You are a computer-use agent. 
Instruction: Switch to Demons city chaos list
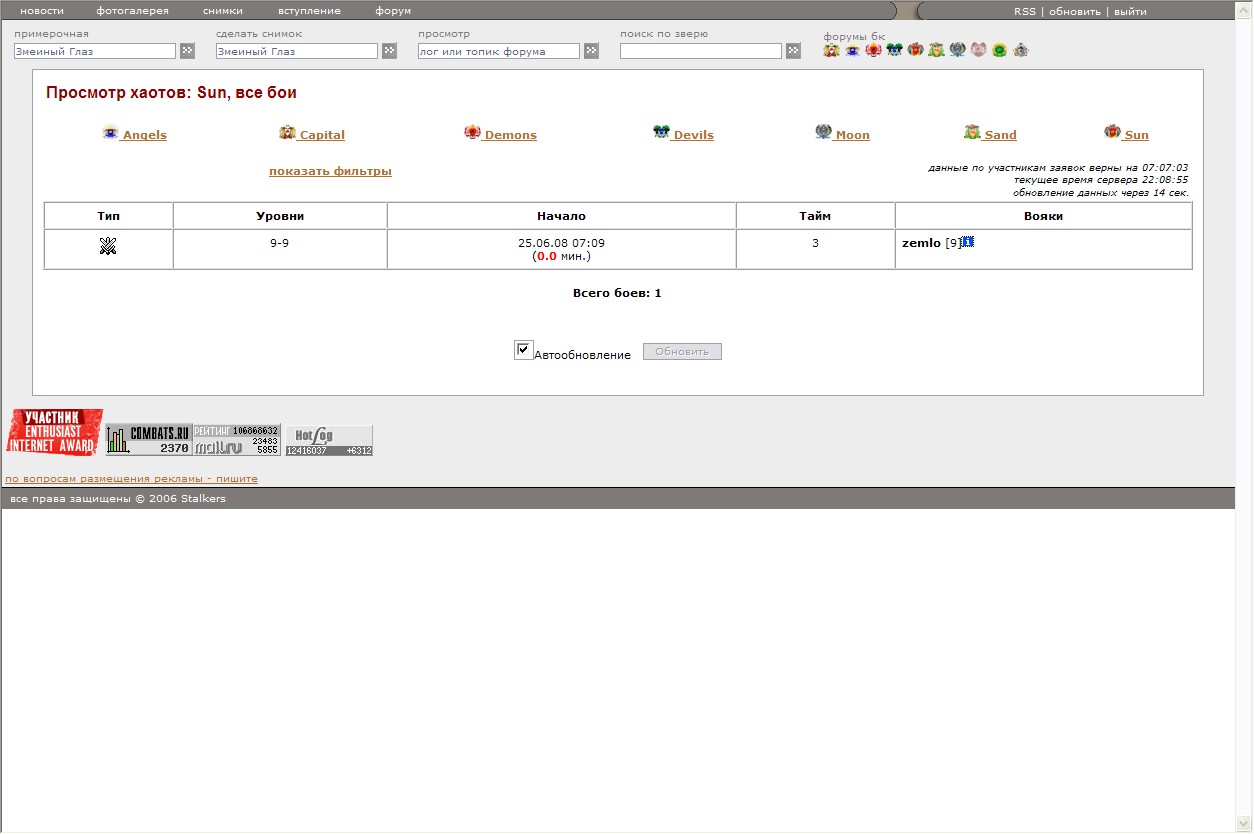click(510, 135)
